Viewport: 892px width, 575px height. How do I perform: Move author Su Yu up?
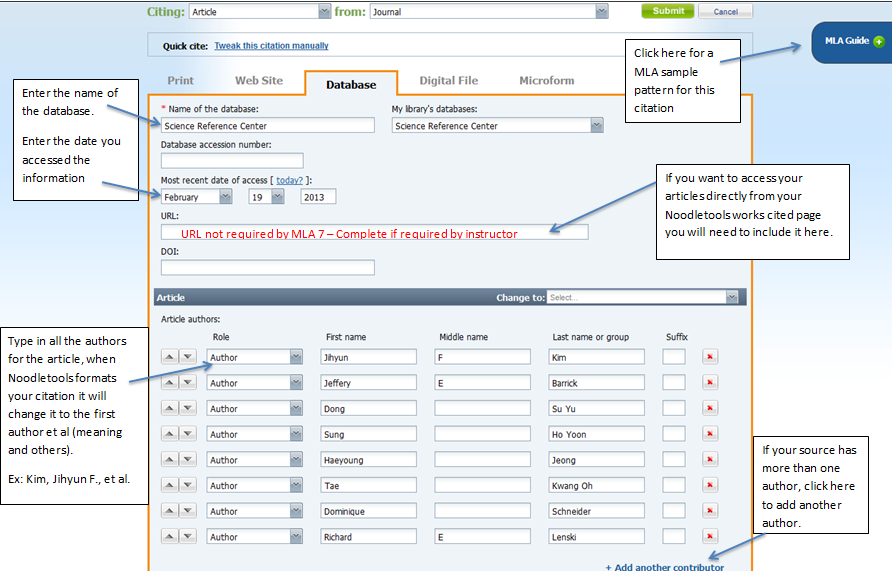point(170,408)
